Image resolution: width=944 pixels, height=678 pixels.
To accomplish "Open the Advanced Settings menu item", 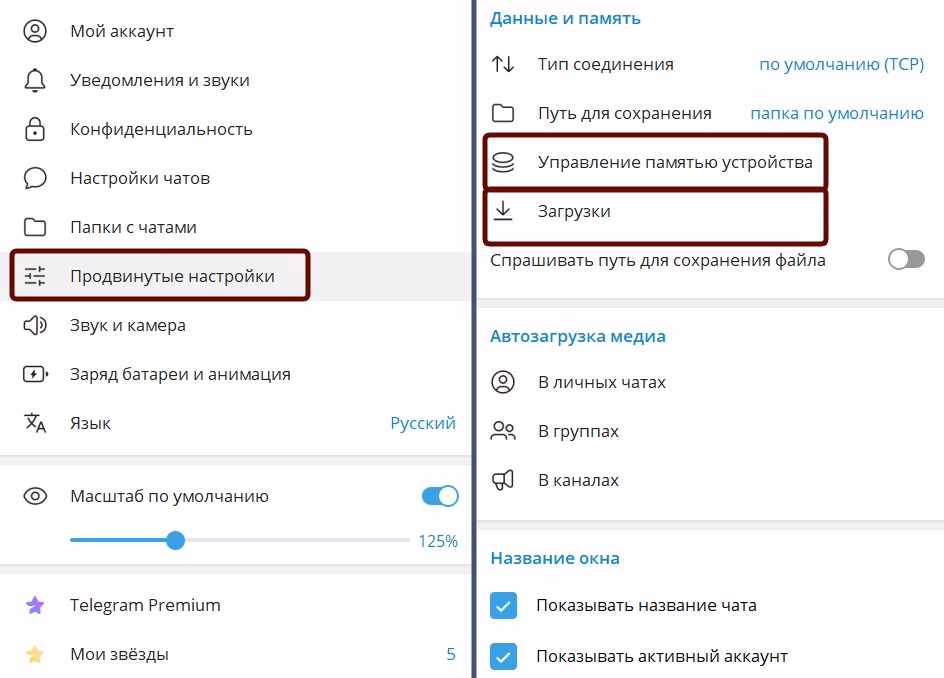I will pyautogui.click(x=172, y=276).
